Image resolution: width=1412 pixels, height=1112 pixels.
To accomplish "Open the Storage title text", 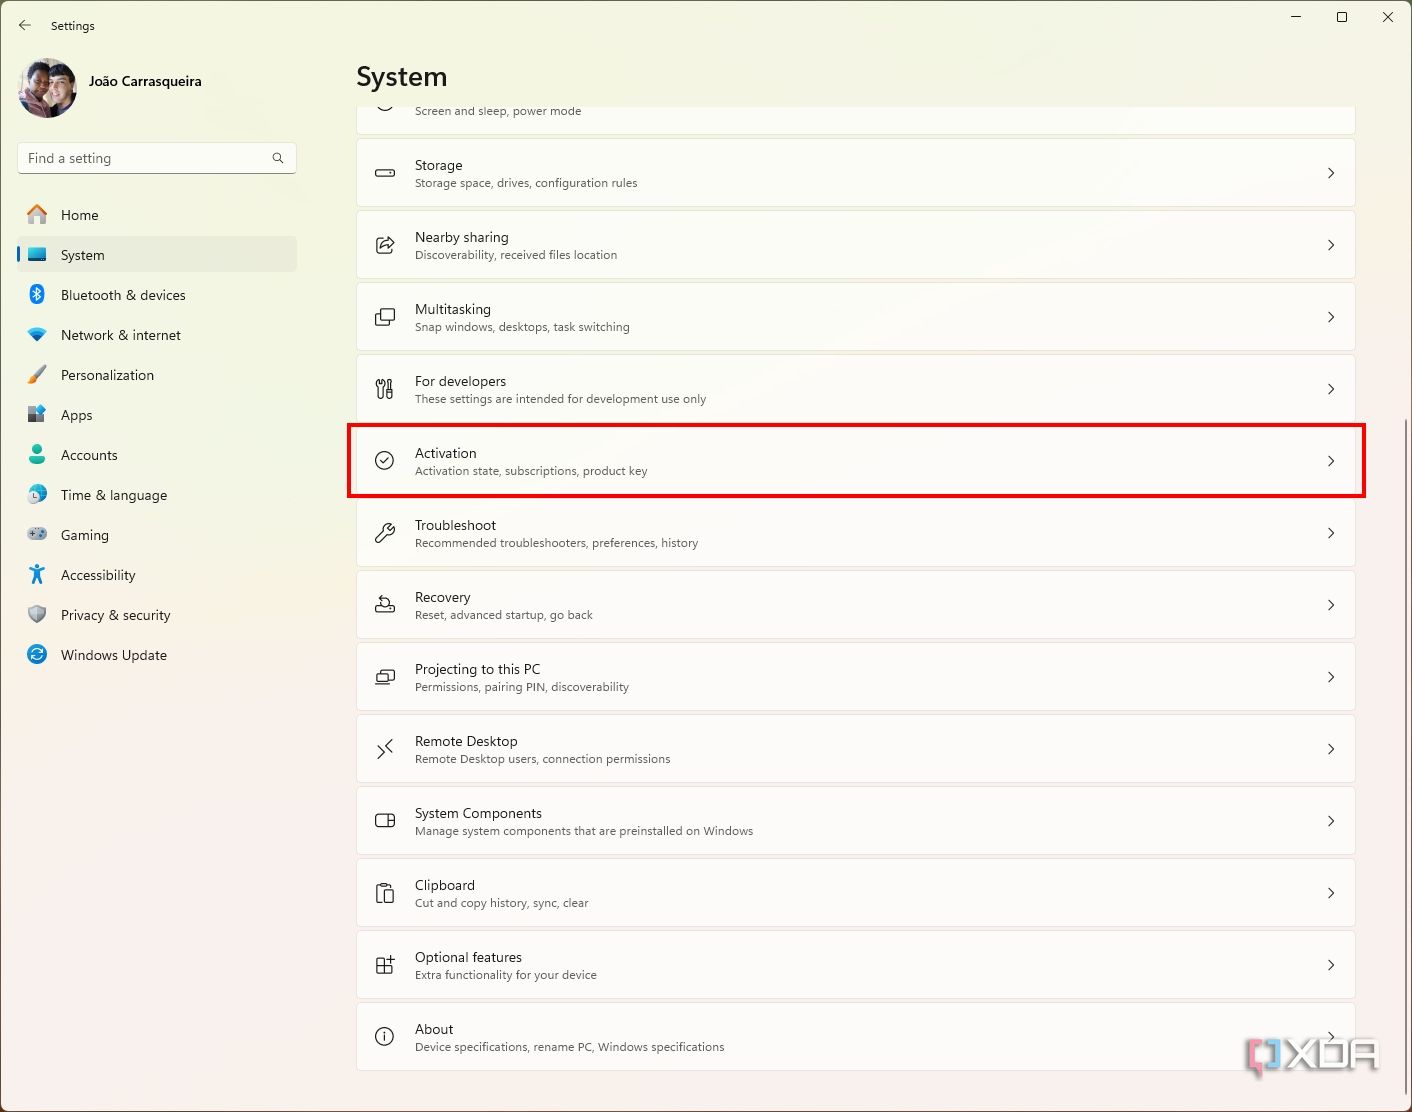I will pyautogui.click(x=439, y=165).
